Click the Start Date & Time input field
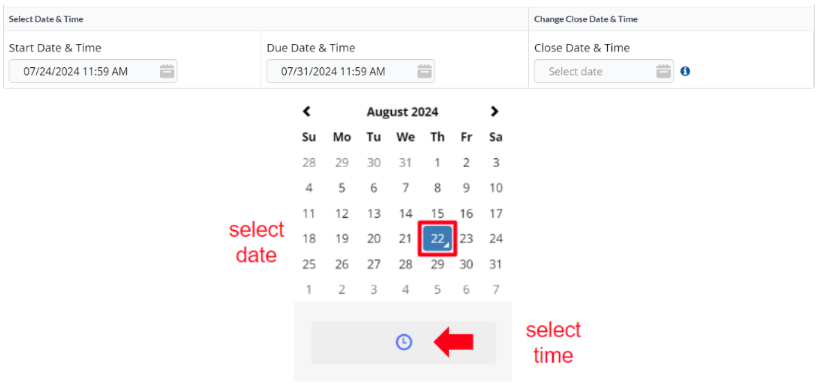Viewport: 817px width, 389px height. coord(93,71)
